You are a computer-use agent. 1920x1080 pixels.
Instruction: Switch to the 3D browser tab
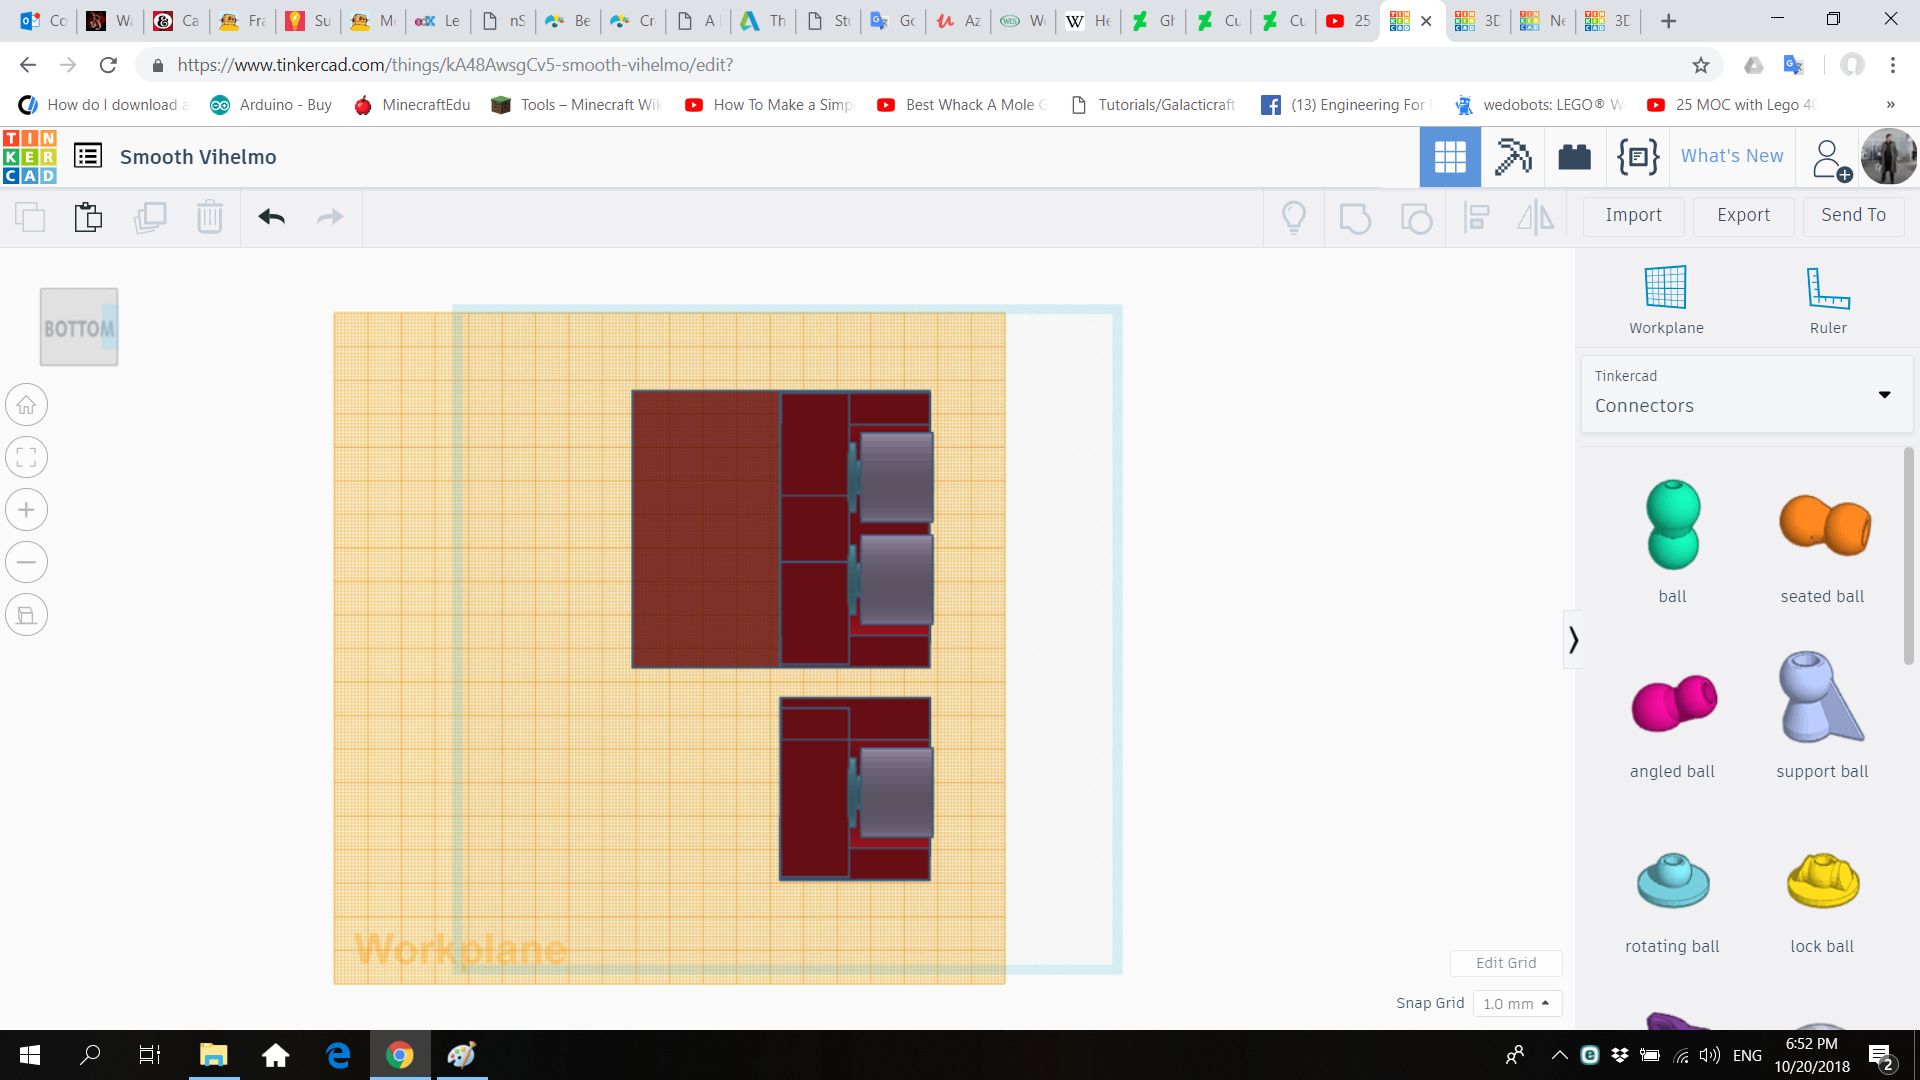click(x=1477, y=20)
